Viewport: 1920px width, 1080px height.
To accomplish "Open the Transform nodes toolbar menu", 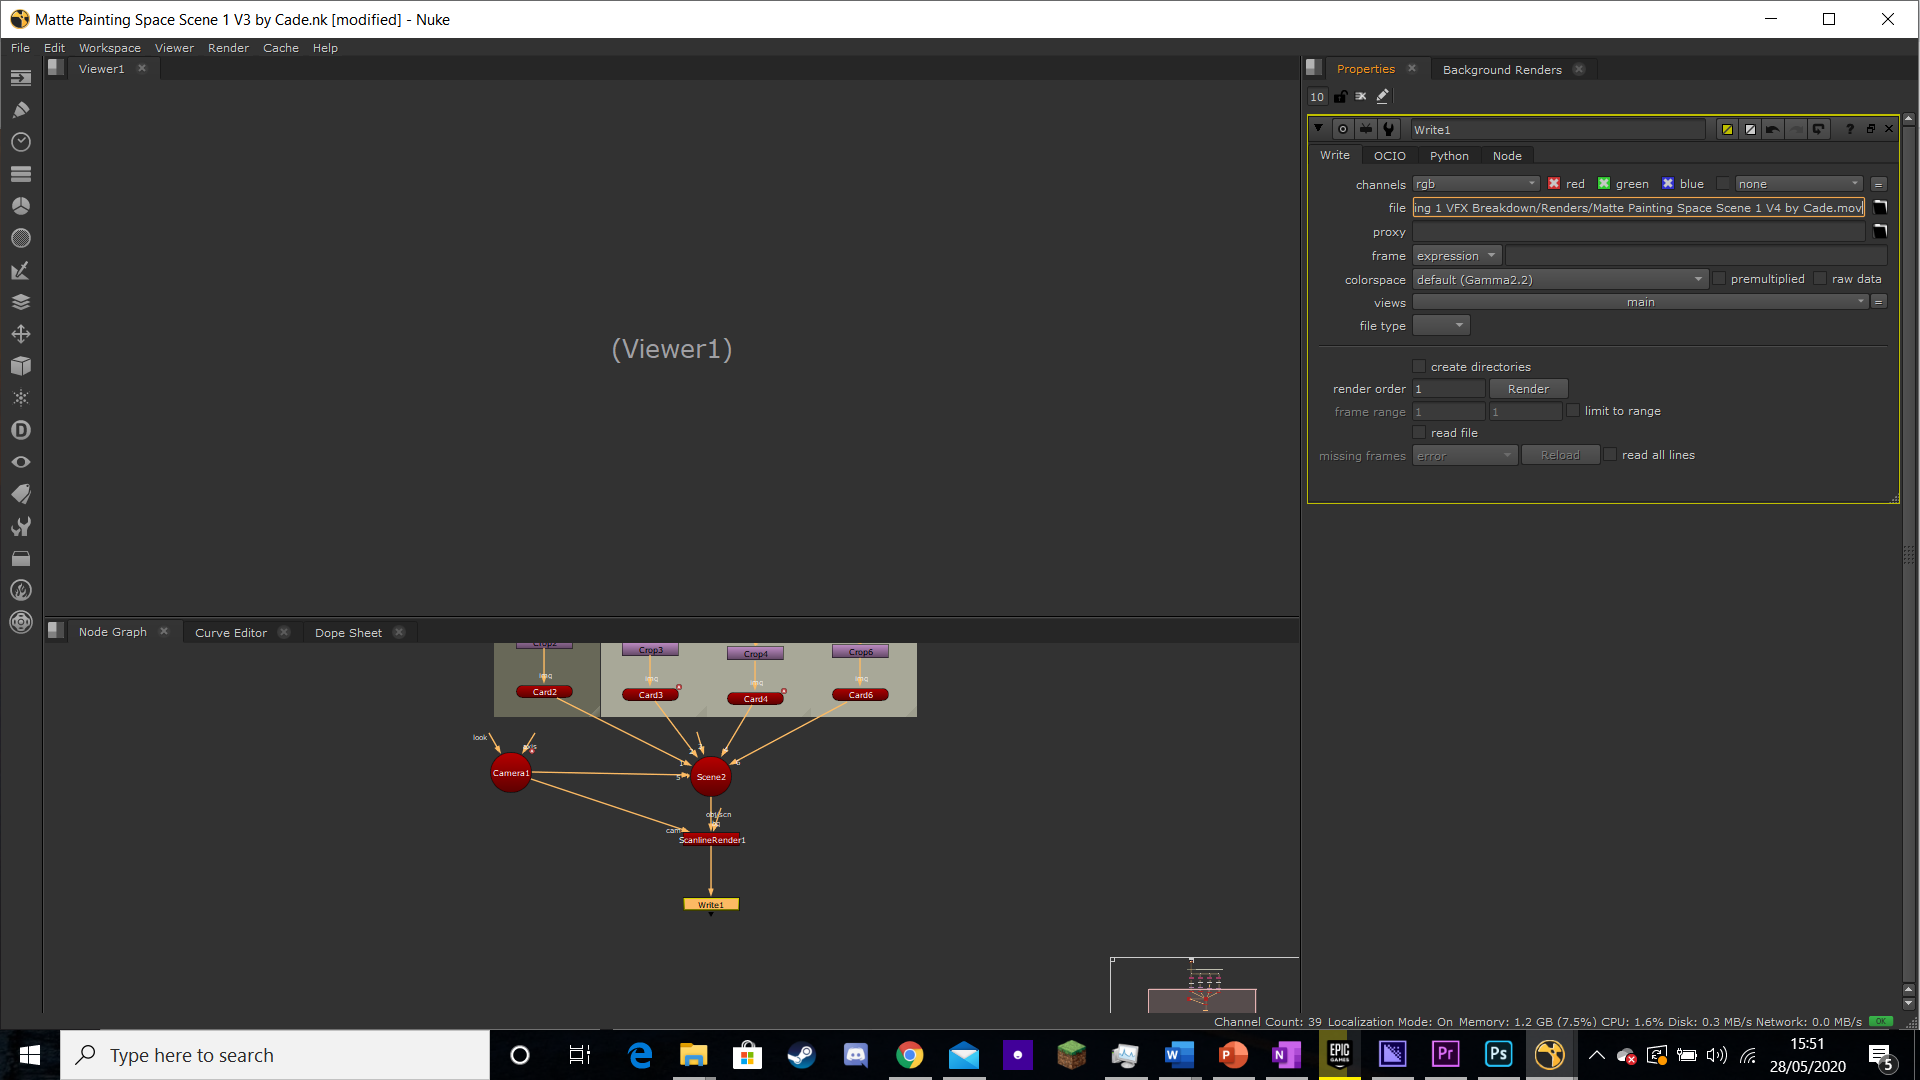I will pyautogui.click(x=21, y=334).
